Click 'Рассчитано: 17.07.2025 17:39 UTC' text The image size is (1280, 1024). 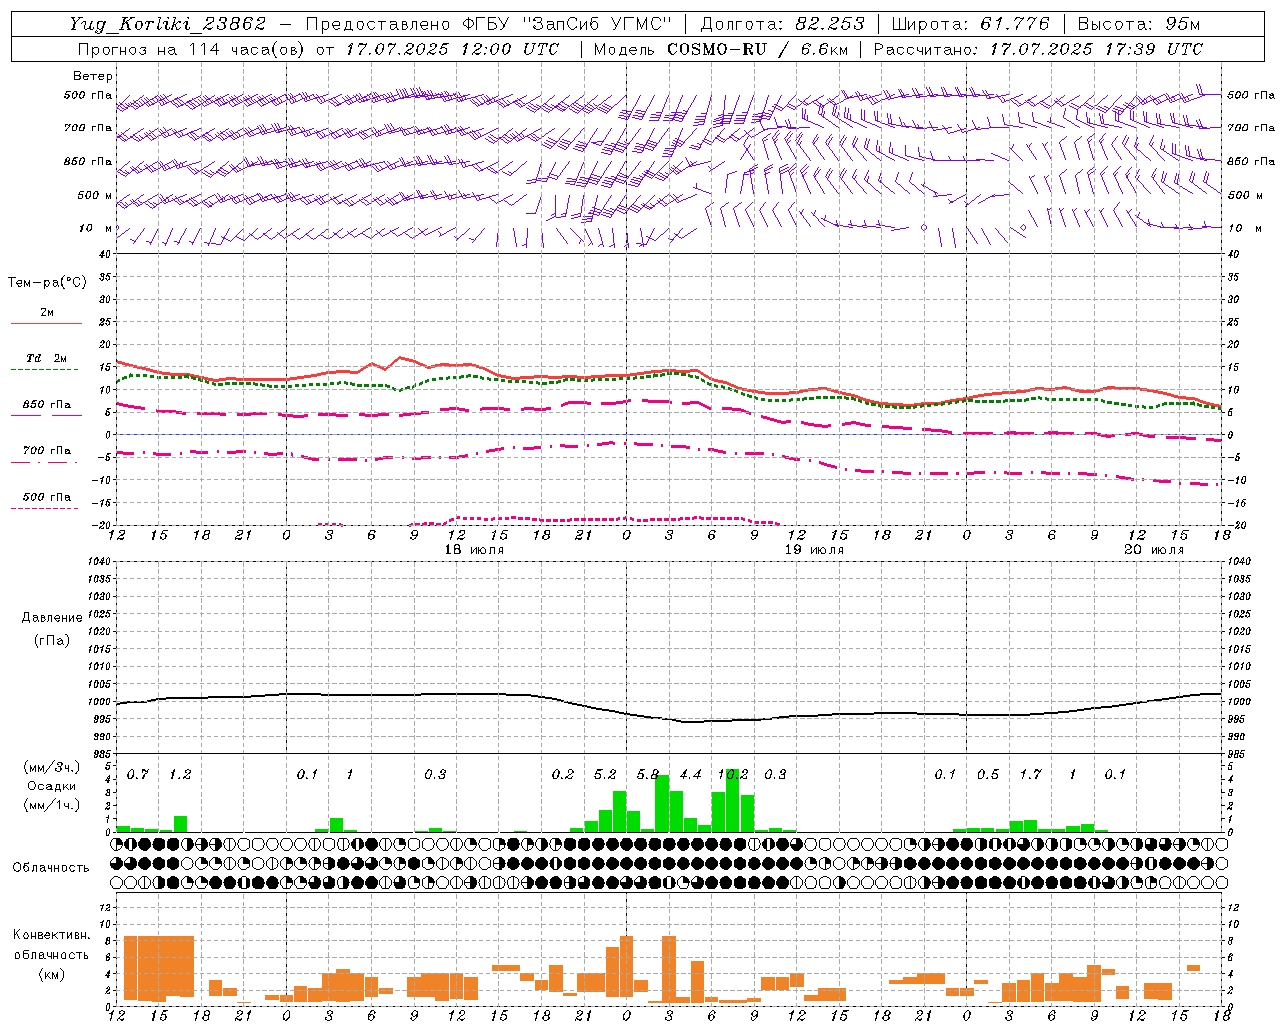point(1038,49)
